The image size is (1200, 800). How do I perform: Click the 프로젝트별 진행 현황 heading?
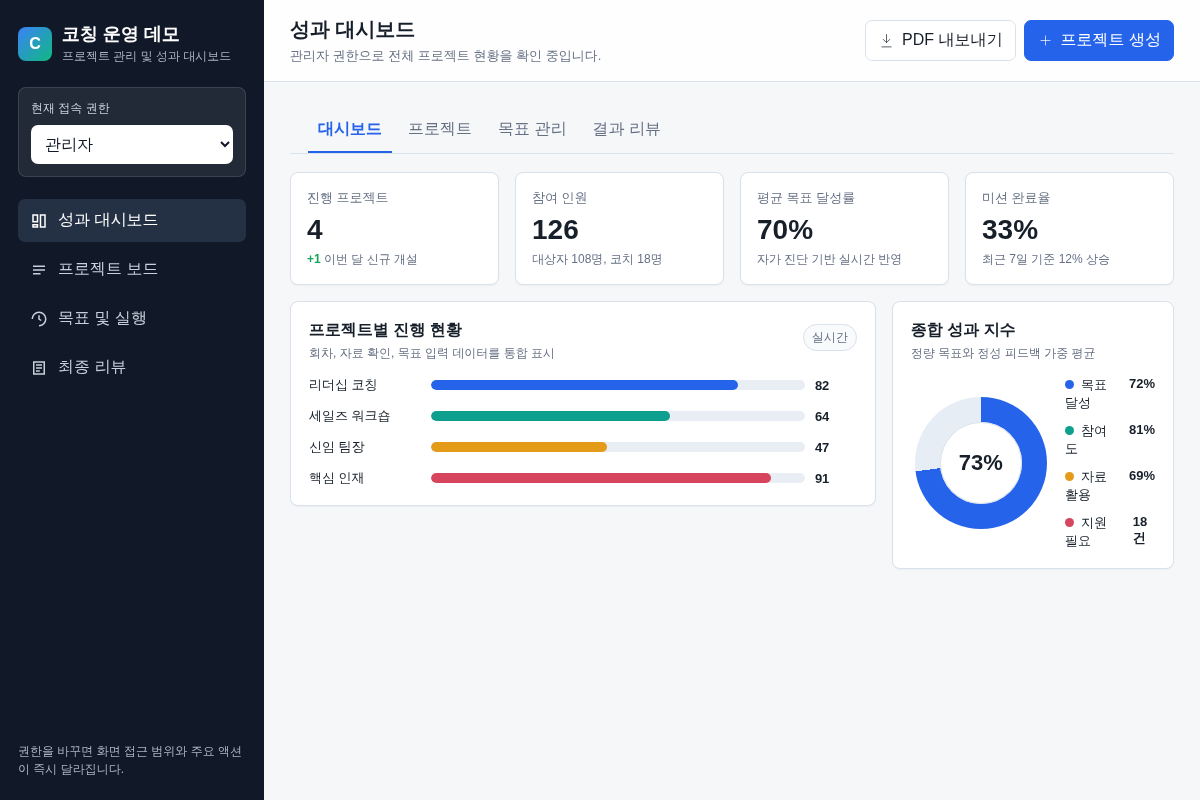[385, 330]
